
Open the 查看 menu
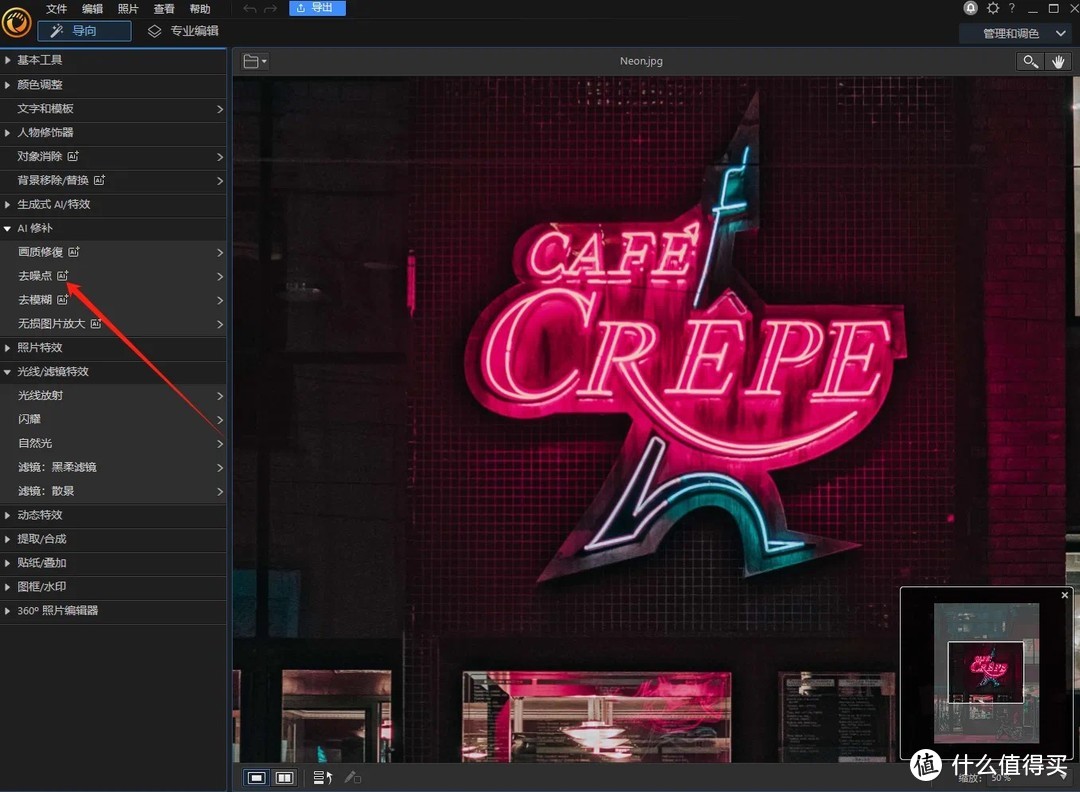click(164, 9)
